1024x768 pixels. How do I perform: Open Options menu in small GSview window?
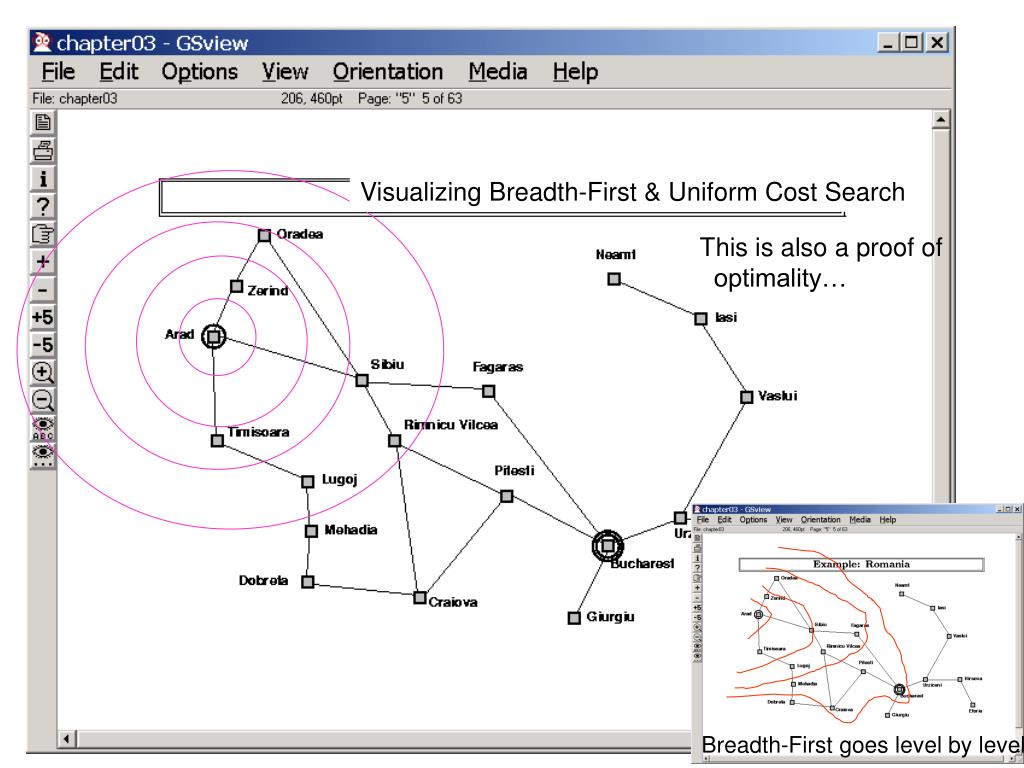pyautogui.click(x=753, y=520)
